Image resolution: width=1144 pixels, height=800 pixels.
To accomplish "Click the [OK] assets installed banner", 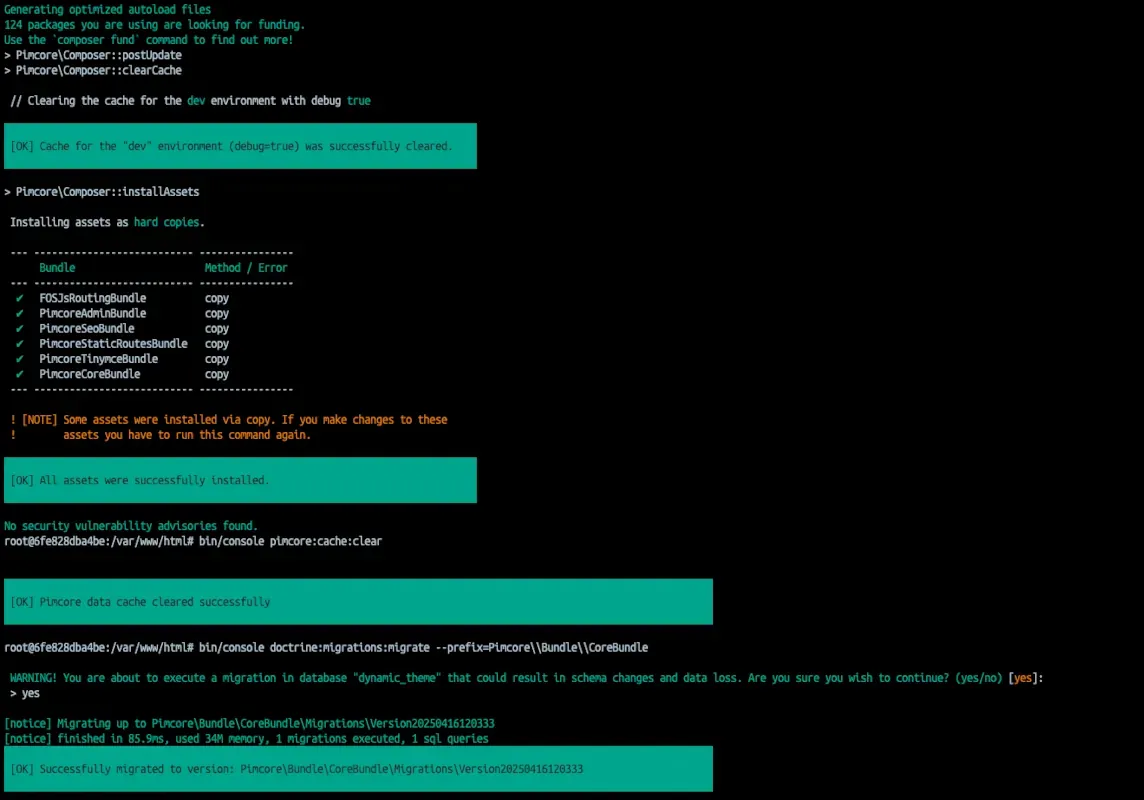I will click(240, 480).
